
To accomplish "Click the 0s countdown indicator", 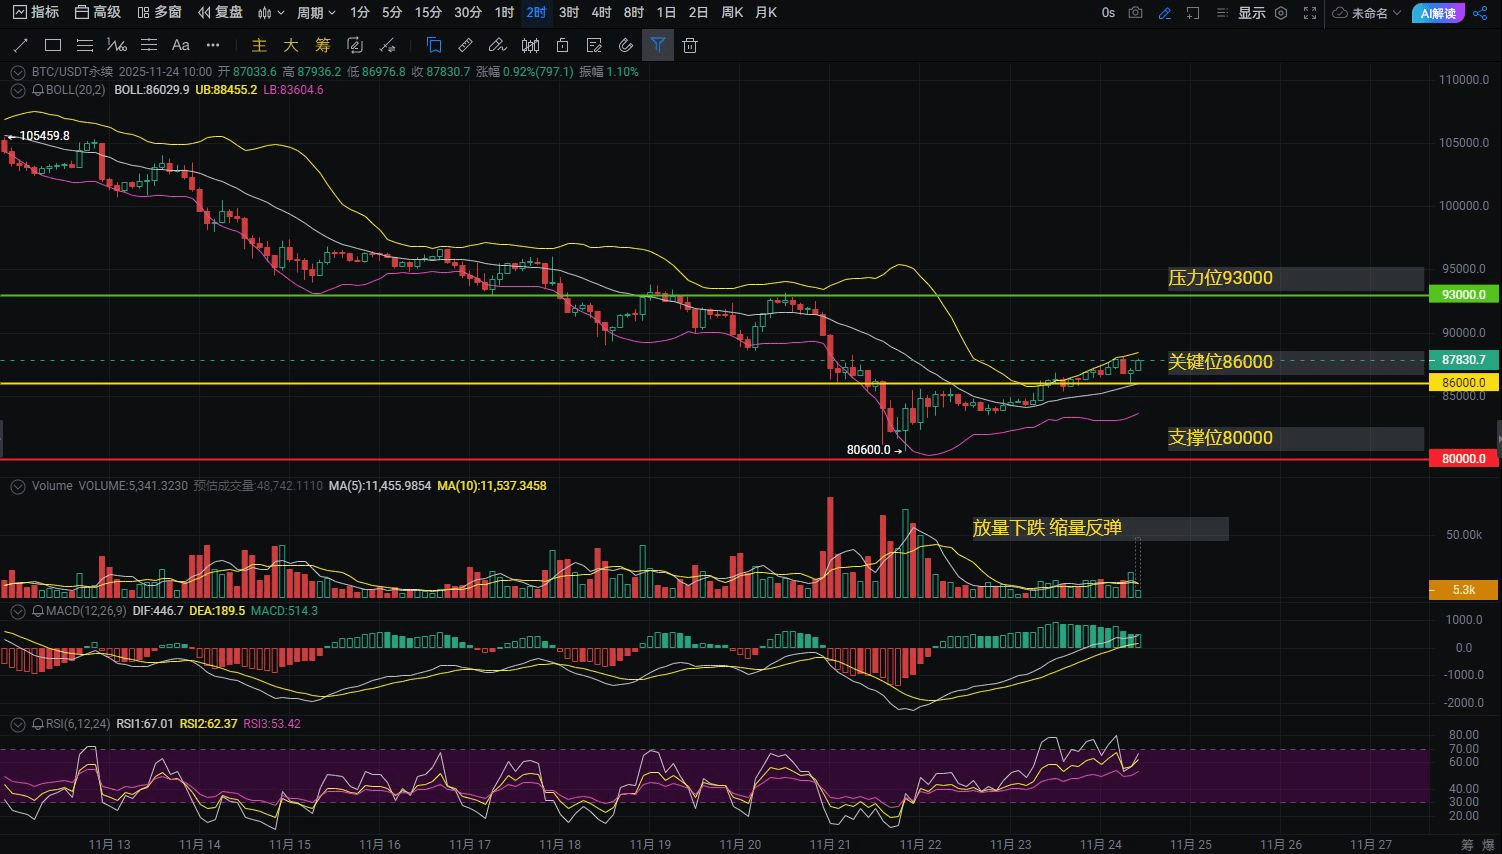I will pyautogui.click(x=1108, y=13).
